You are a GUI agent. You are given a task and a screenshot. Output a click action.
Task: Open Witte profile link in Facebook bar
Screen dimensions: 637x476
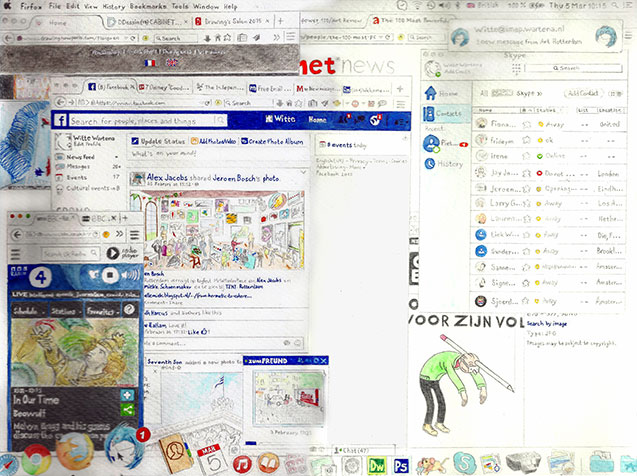click(280, 119)
